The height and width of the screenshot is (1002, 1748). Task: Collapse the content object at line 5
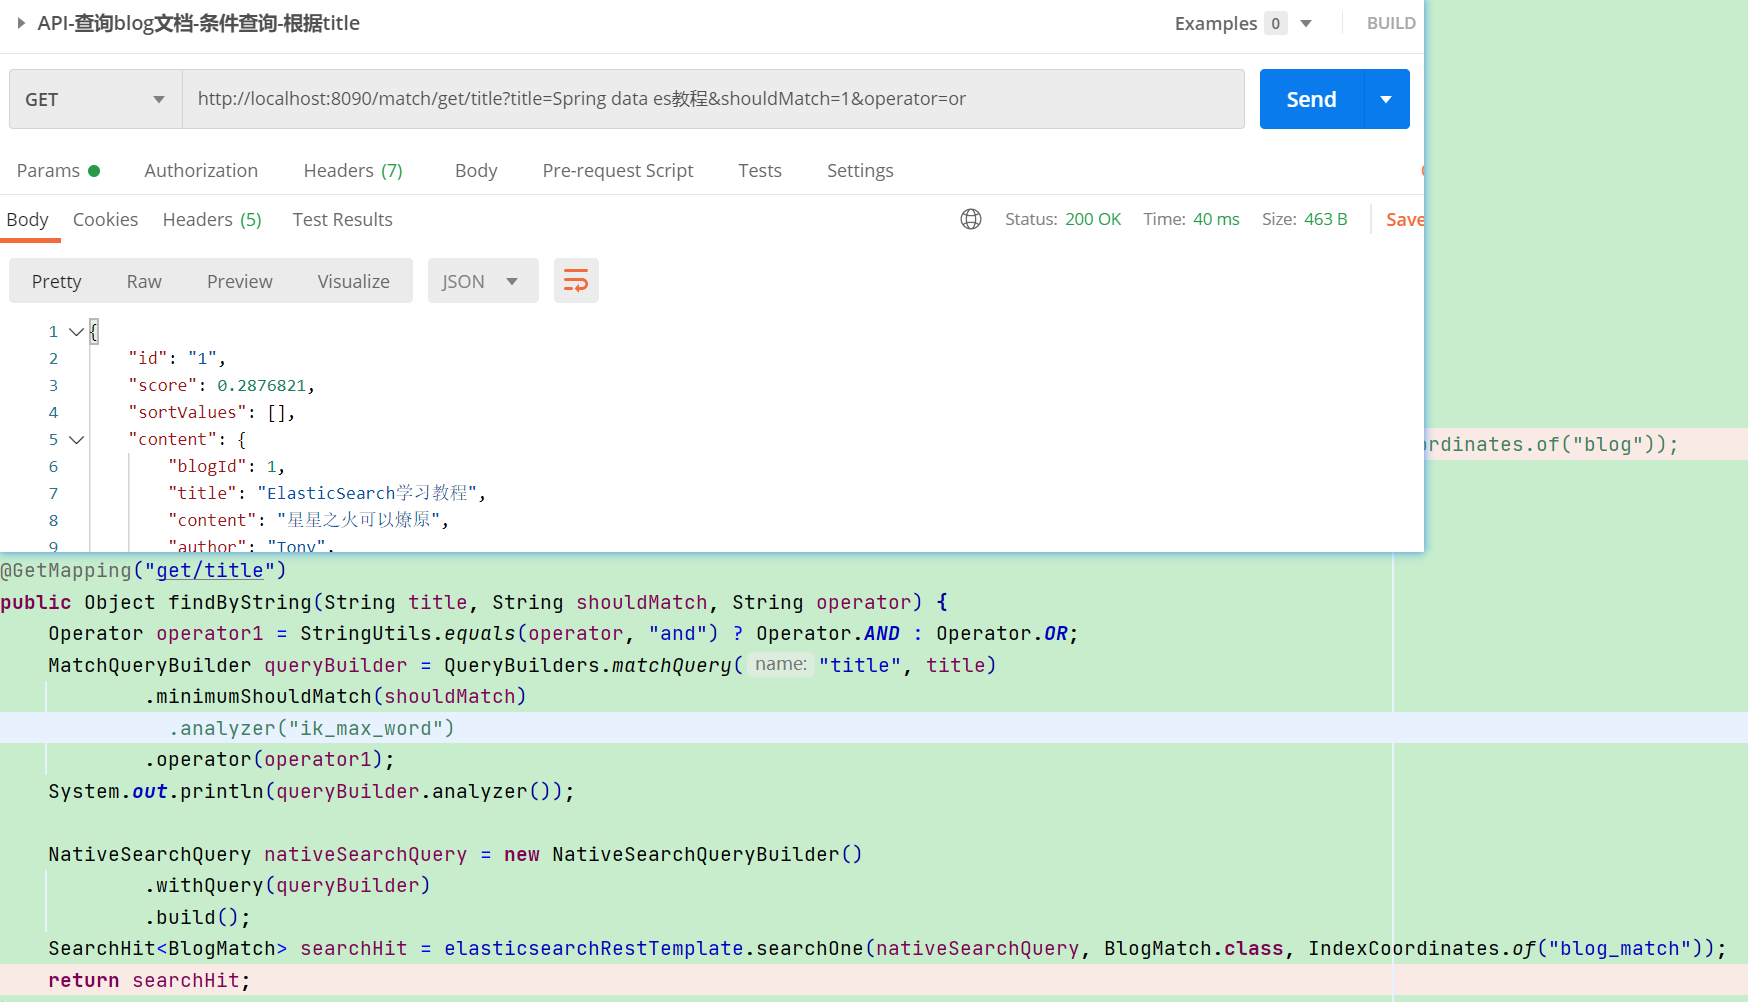76,439
